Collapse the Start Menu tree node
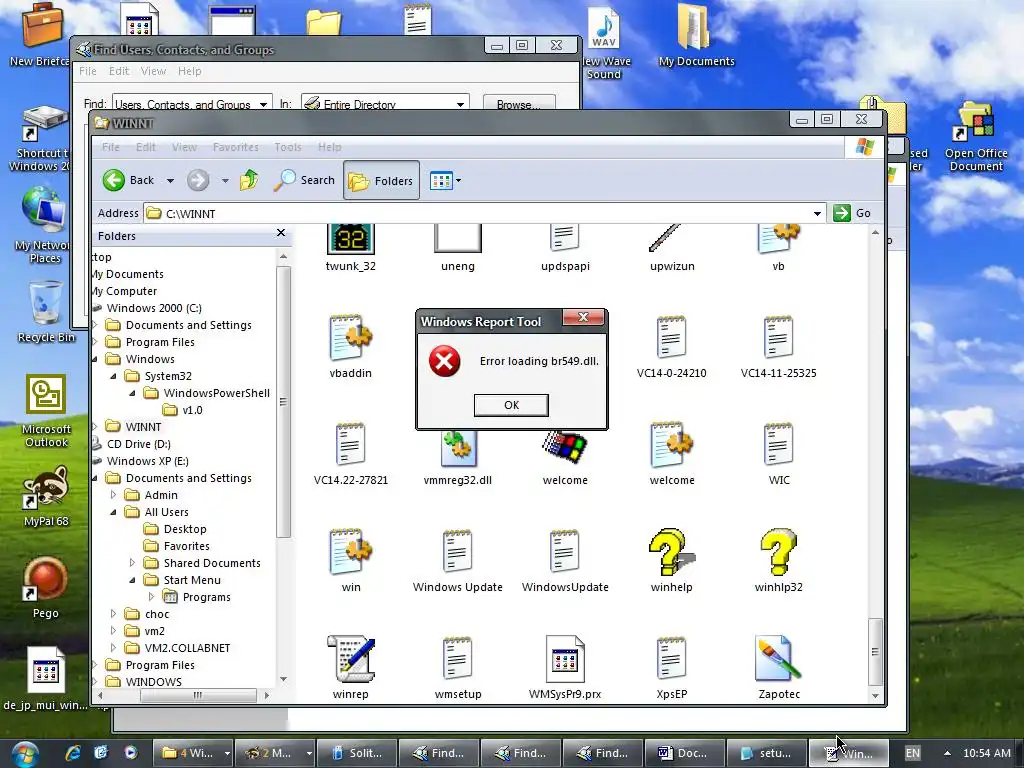 (133, 580)
